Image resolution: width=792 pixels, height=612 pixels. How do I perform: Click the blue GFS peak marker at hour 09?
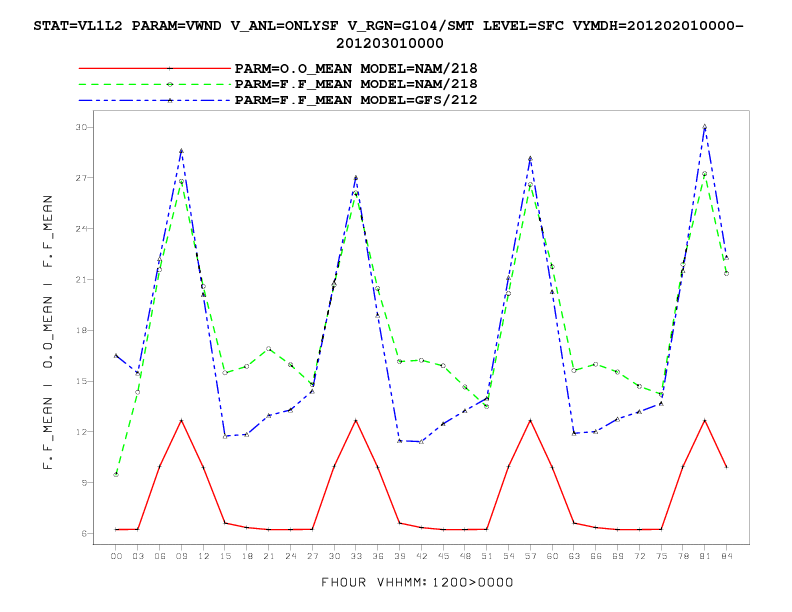181,151
